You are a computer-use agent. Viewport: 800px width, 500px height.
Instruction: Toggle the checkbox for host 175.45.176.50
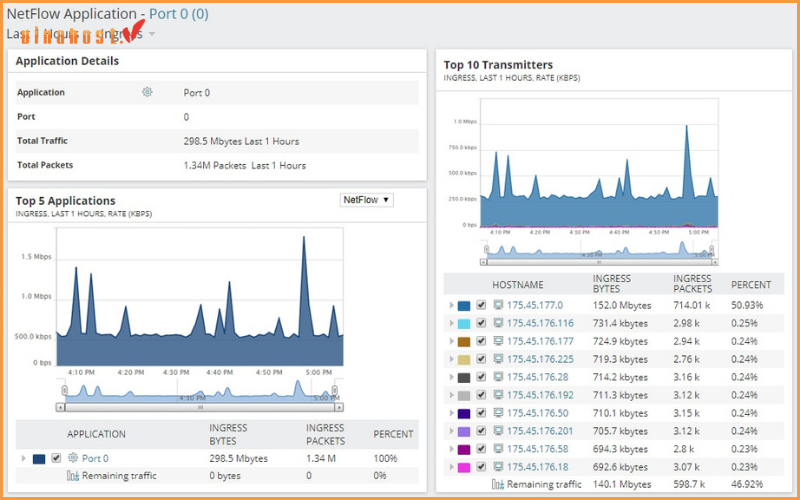click(x=481, y=413)
